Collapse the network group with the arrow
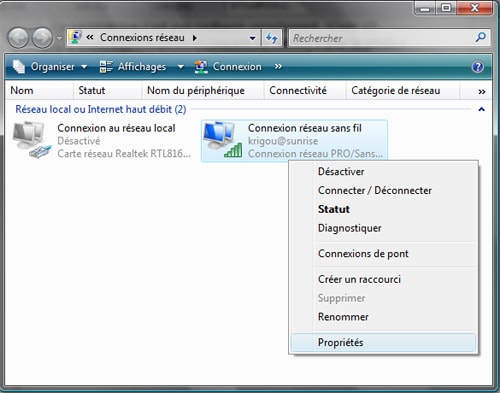The height and width of the screenshot is (393, 500). [481, 109]
